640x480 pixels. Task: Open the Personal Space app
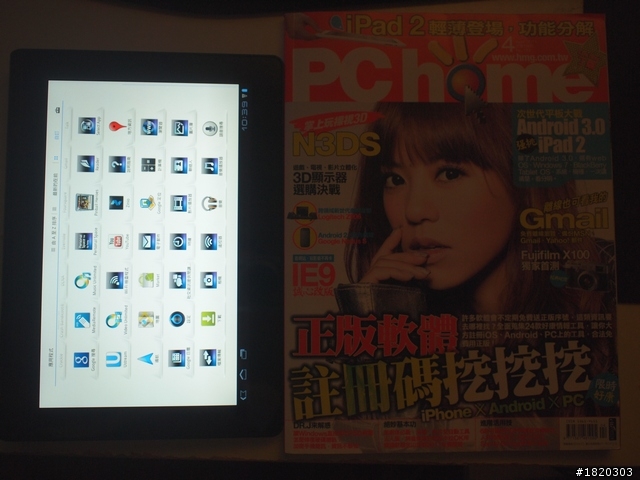pos(84,241)
